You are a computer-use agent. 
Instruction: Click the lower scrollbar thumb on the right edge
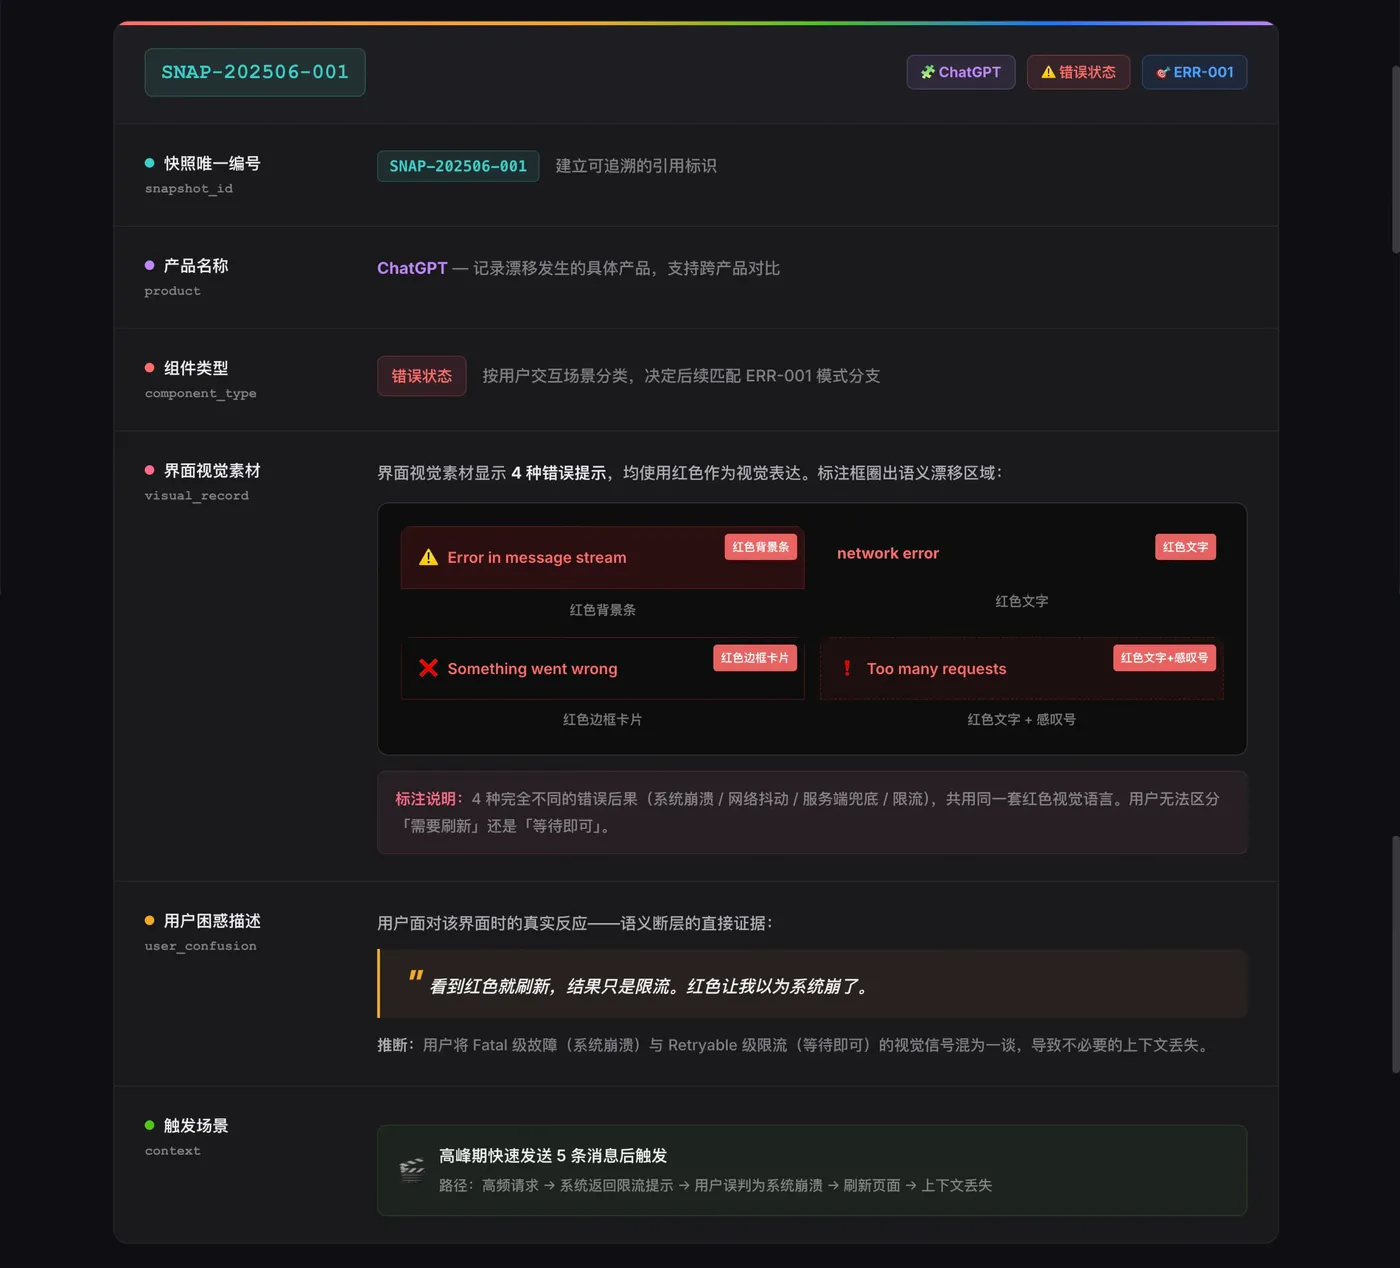pyautogui.click(x=1396, y=954)
